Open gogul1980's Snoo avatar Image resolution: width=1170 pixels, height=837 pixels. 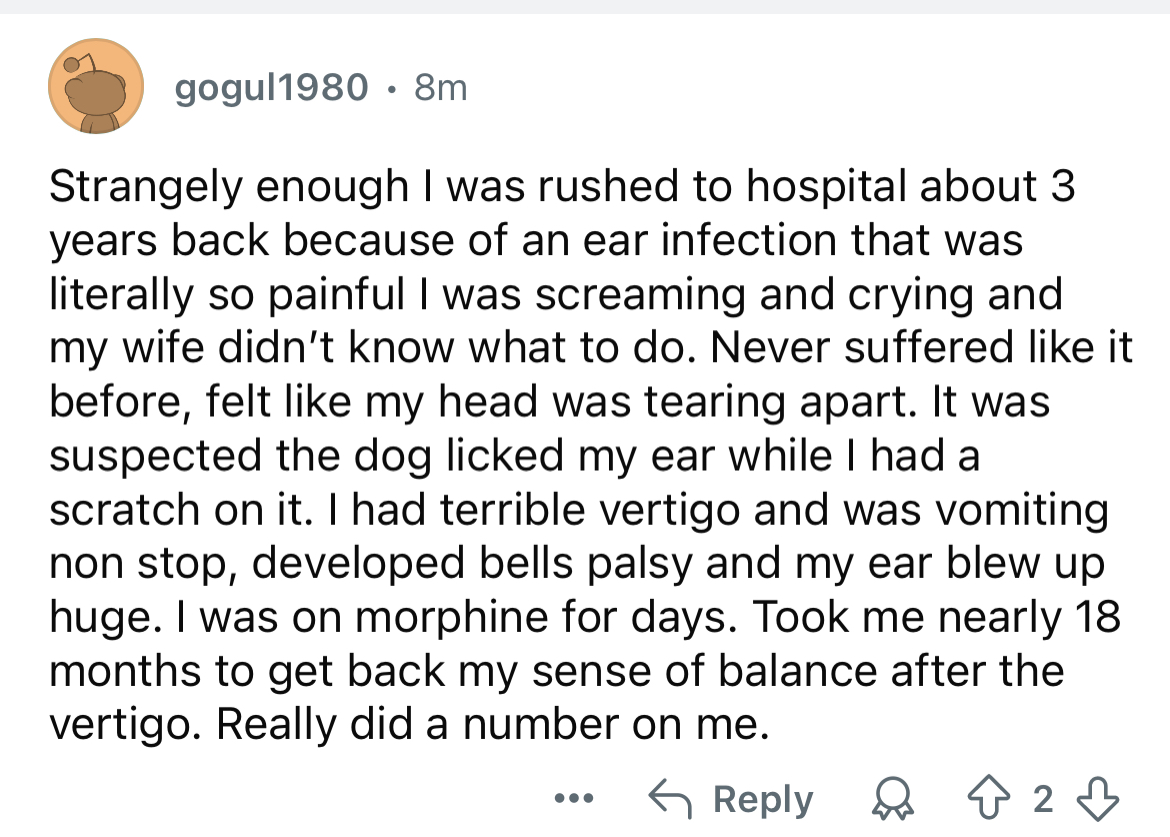click(96, 87)
